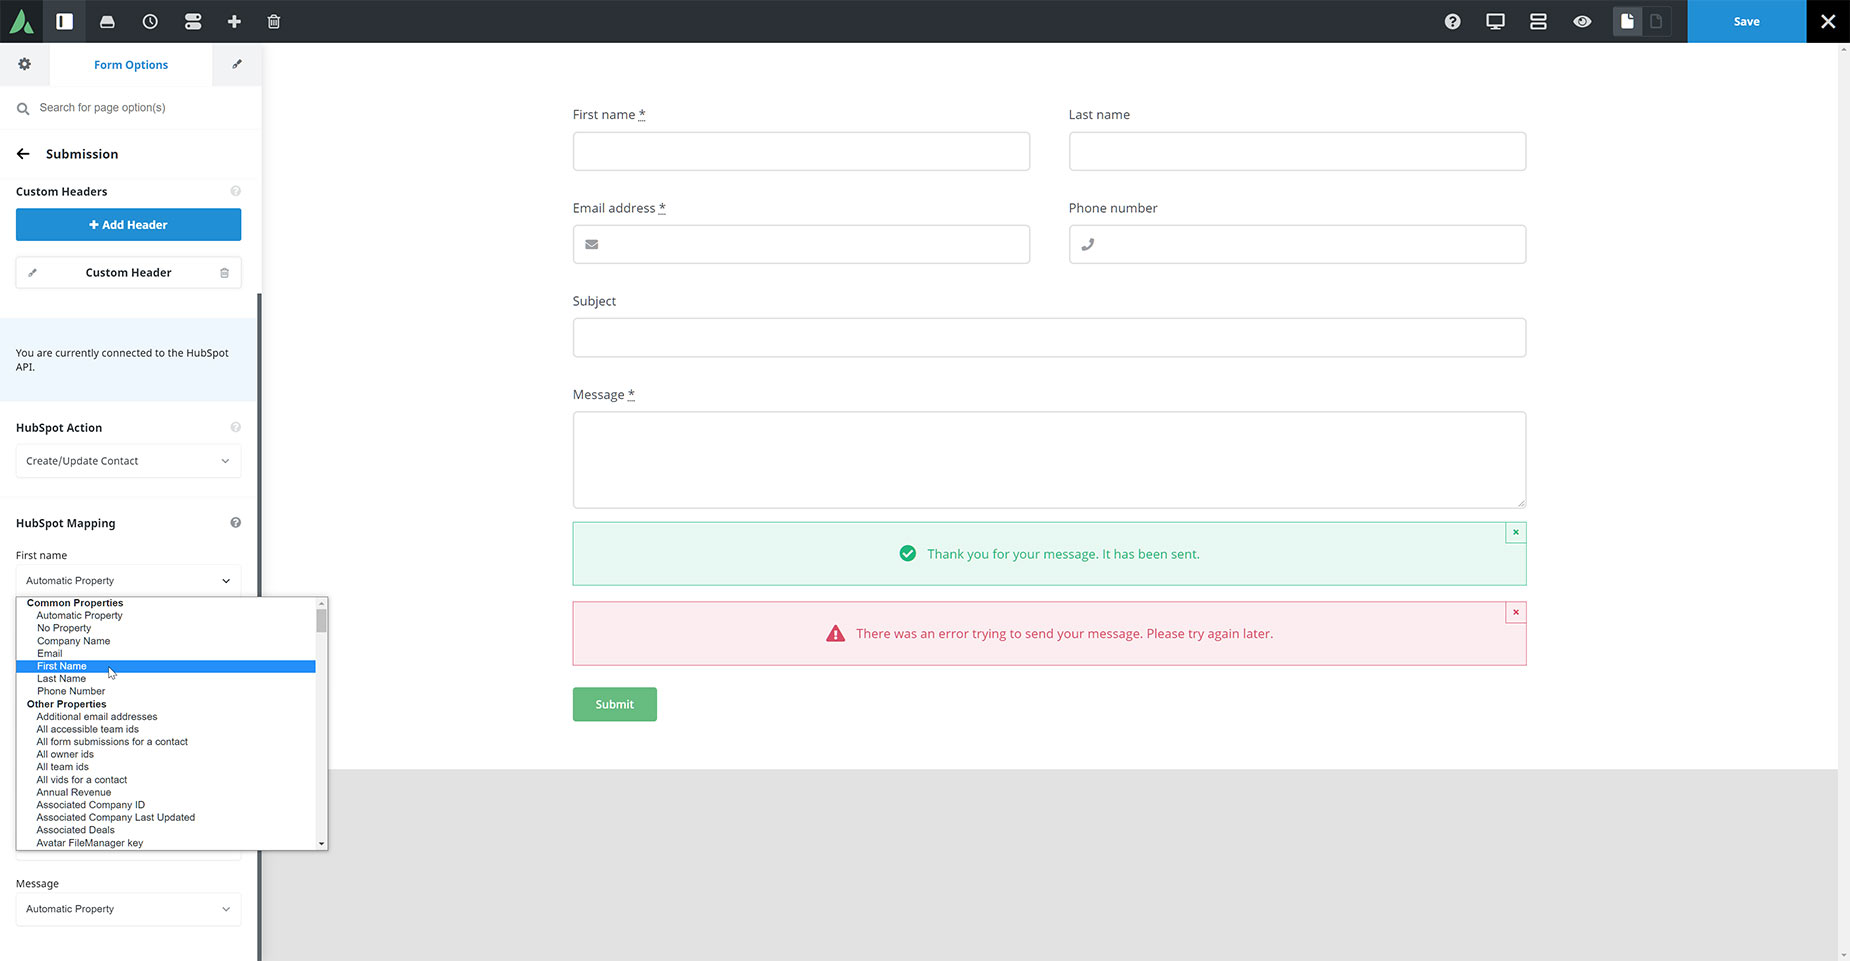Click the Add Header button
This screenshot has width=1850, height=961.
[128, 225]
